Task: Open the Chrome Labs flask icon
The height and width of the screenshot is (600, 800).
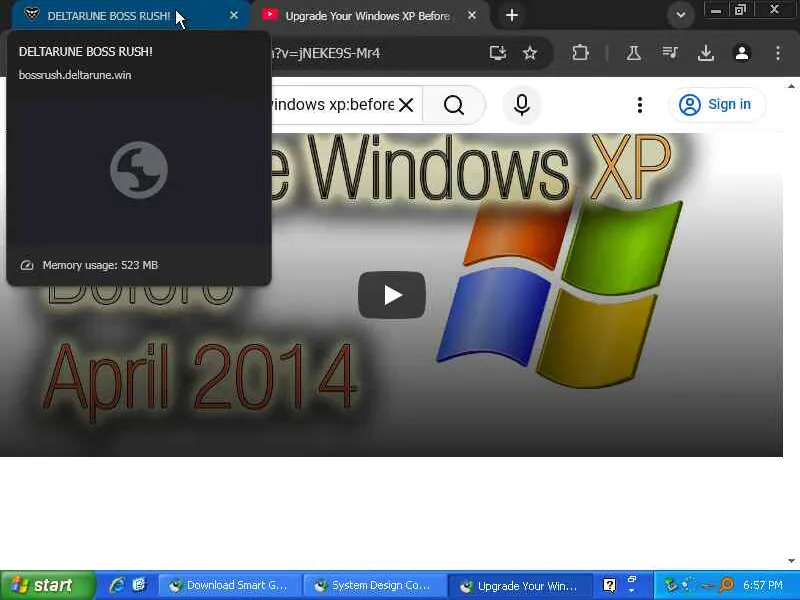Action: pos(634,53)
